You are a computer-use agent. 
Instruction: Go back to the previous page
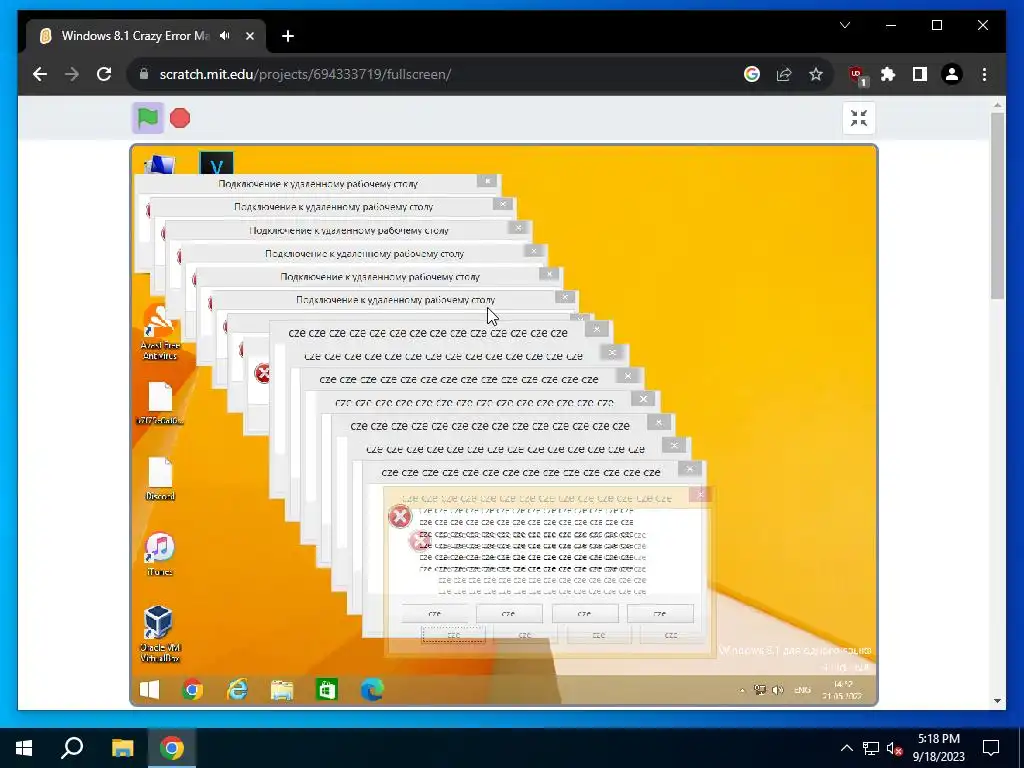pos(40,74)
